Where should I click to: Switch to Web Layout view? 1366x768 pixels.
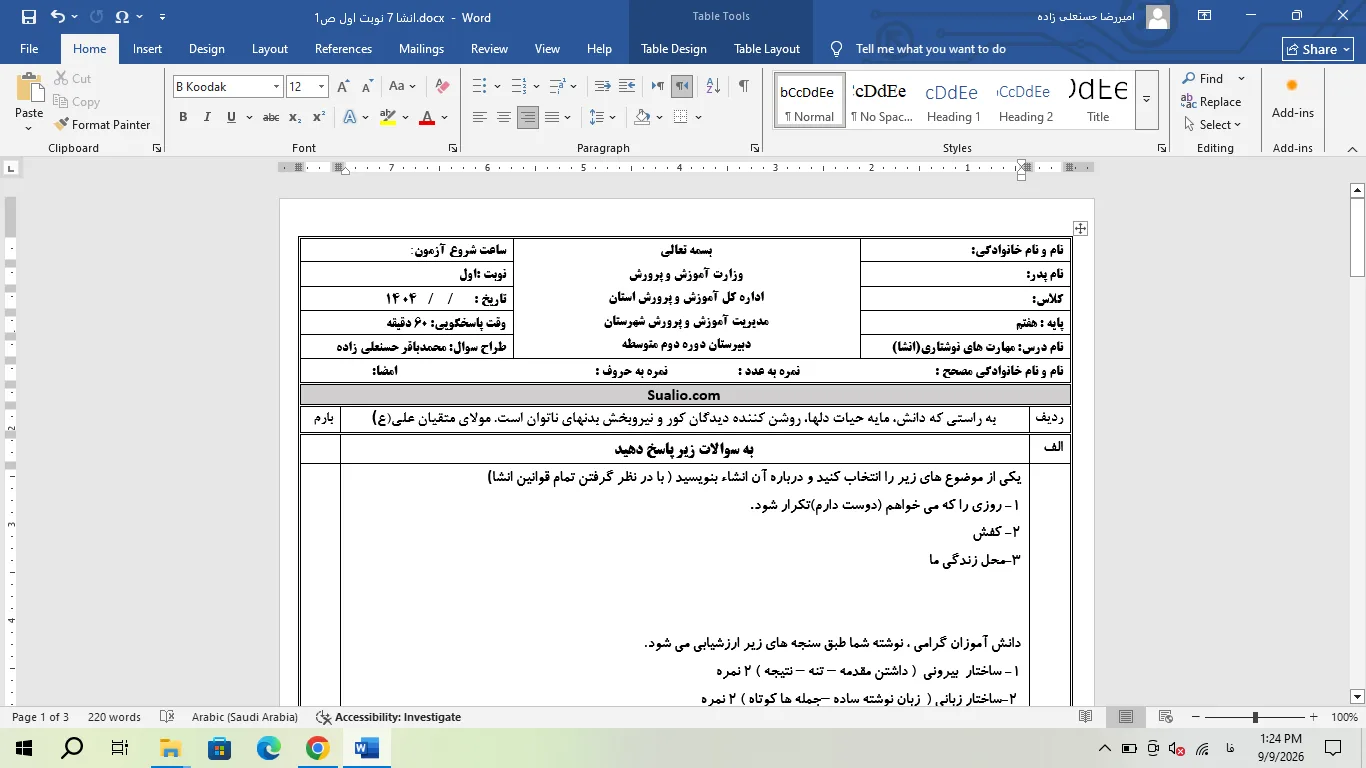(x=1165, y=717)
